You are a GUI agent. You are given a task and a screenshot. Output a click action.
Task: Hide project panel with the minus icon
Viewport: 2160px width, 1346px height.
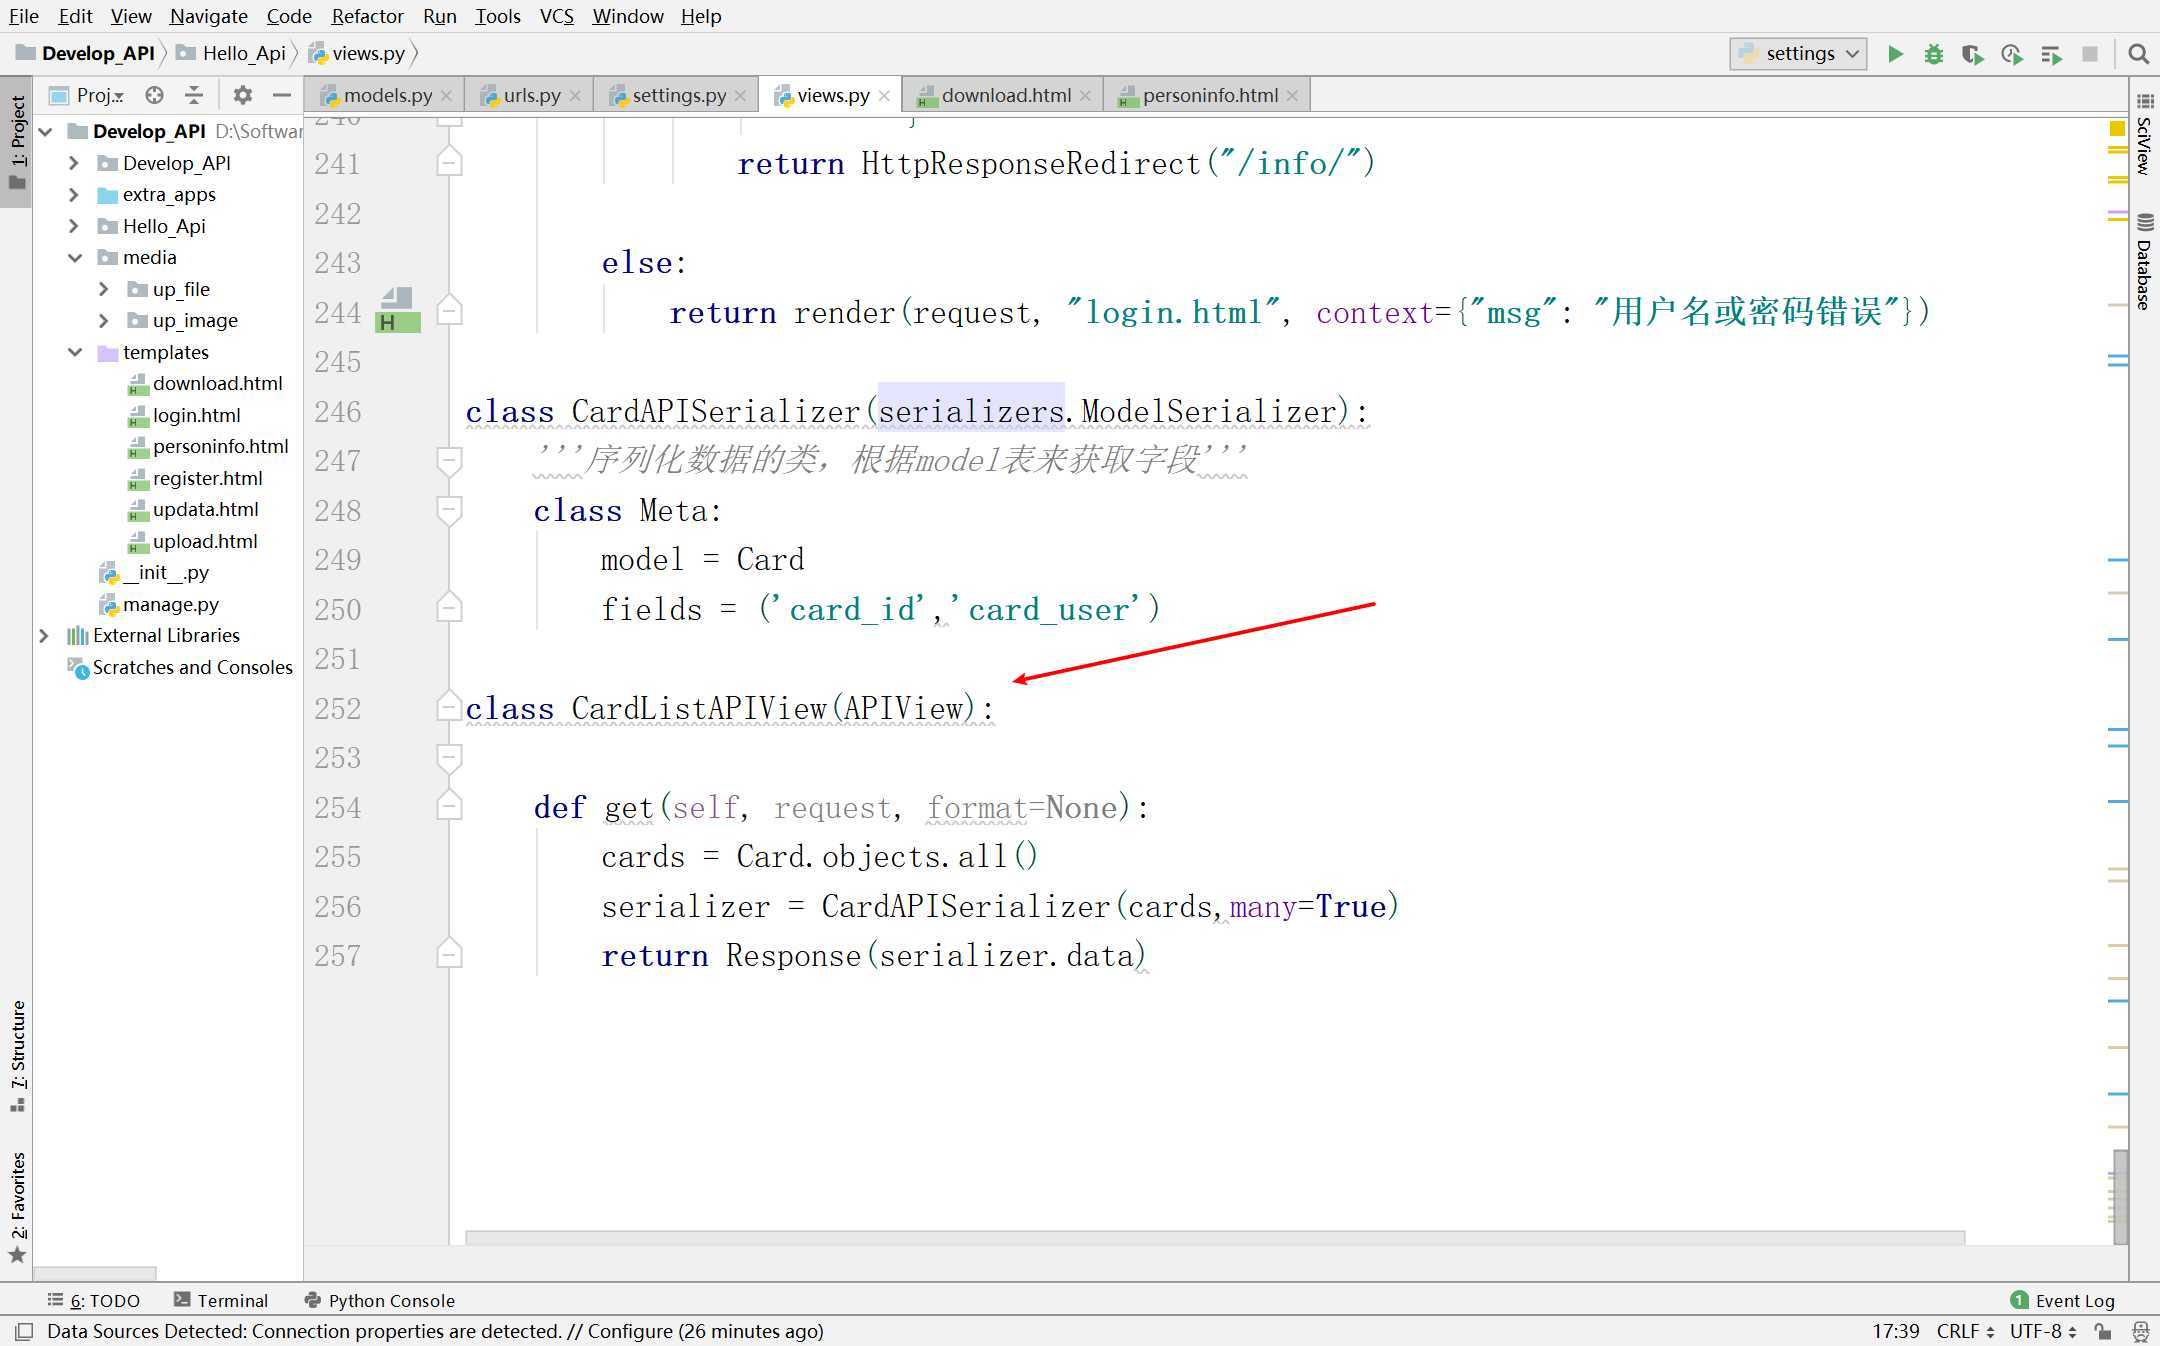click(x=282, y=95)
